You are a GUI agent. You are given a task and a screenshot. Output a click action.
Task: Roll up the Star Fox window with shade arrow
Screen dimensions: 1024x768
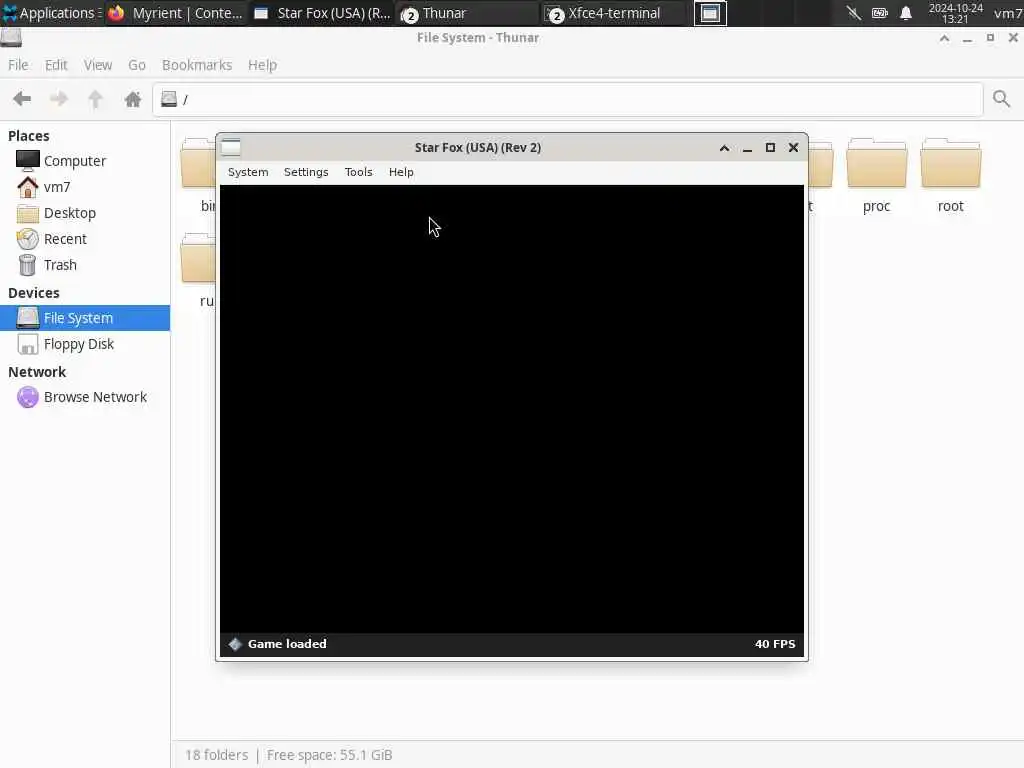pos(724,148)
